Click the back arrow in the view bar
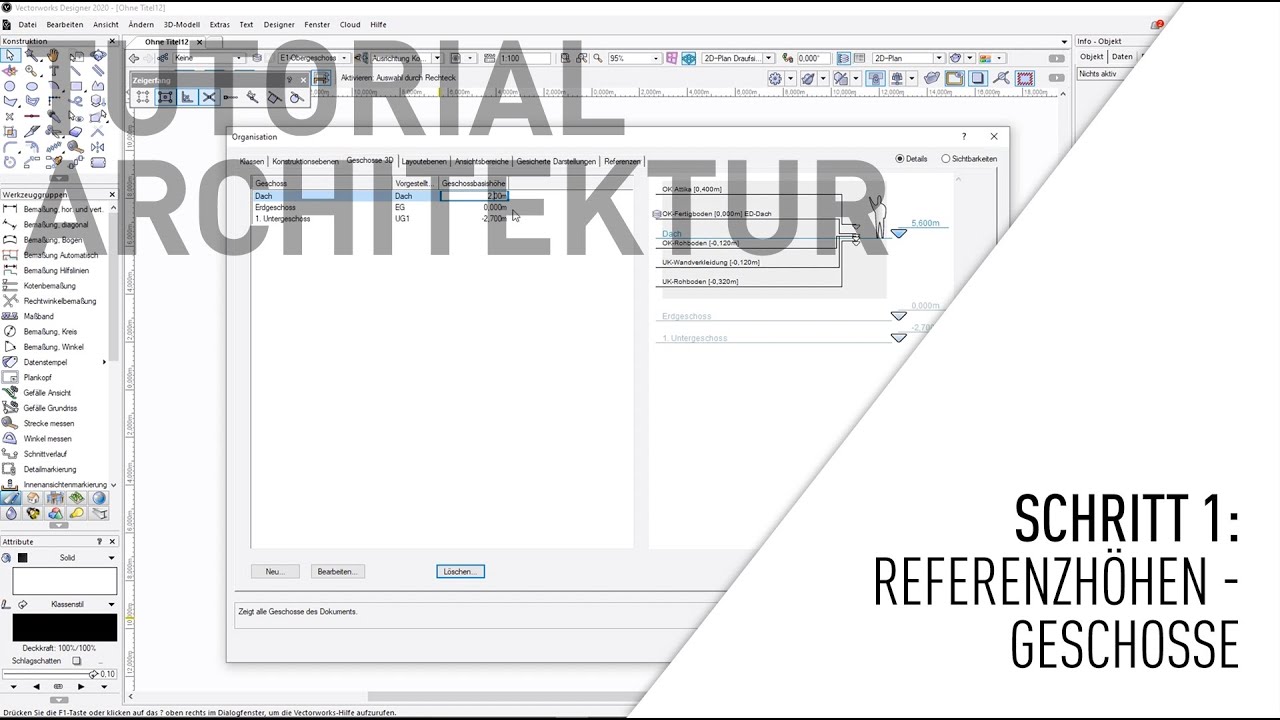The image size is (1280, 720). point(134,58)
